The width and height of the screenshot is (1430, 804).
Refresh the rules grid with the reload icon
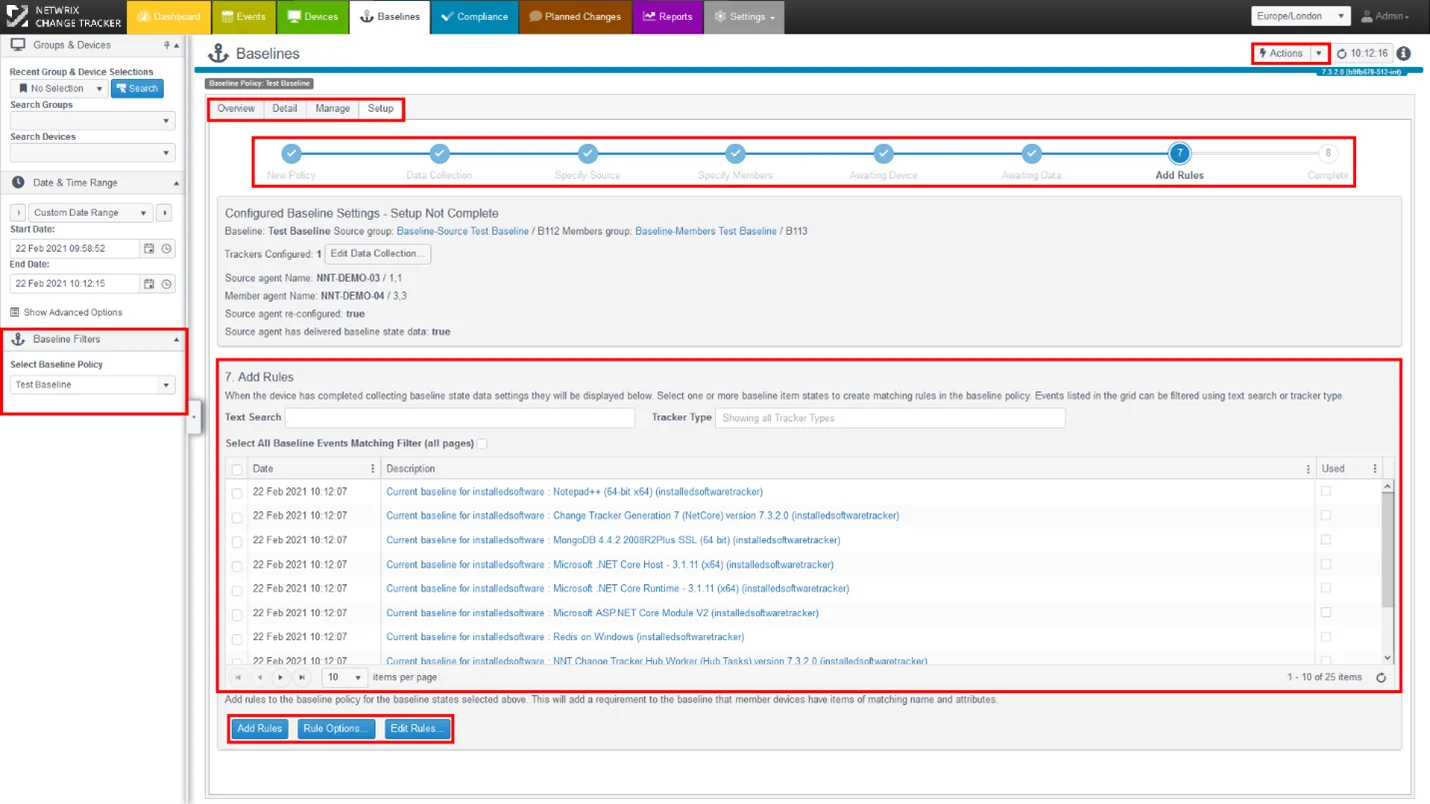click(x=1381, y=678)
